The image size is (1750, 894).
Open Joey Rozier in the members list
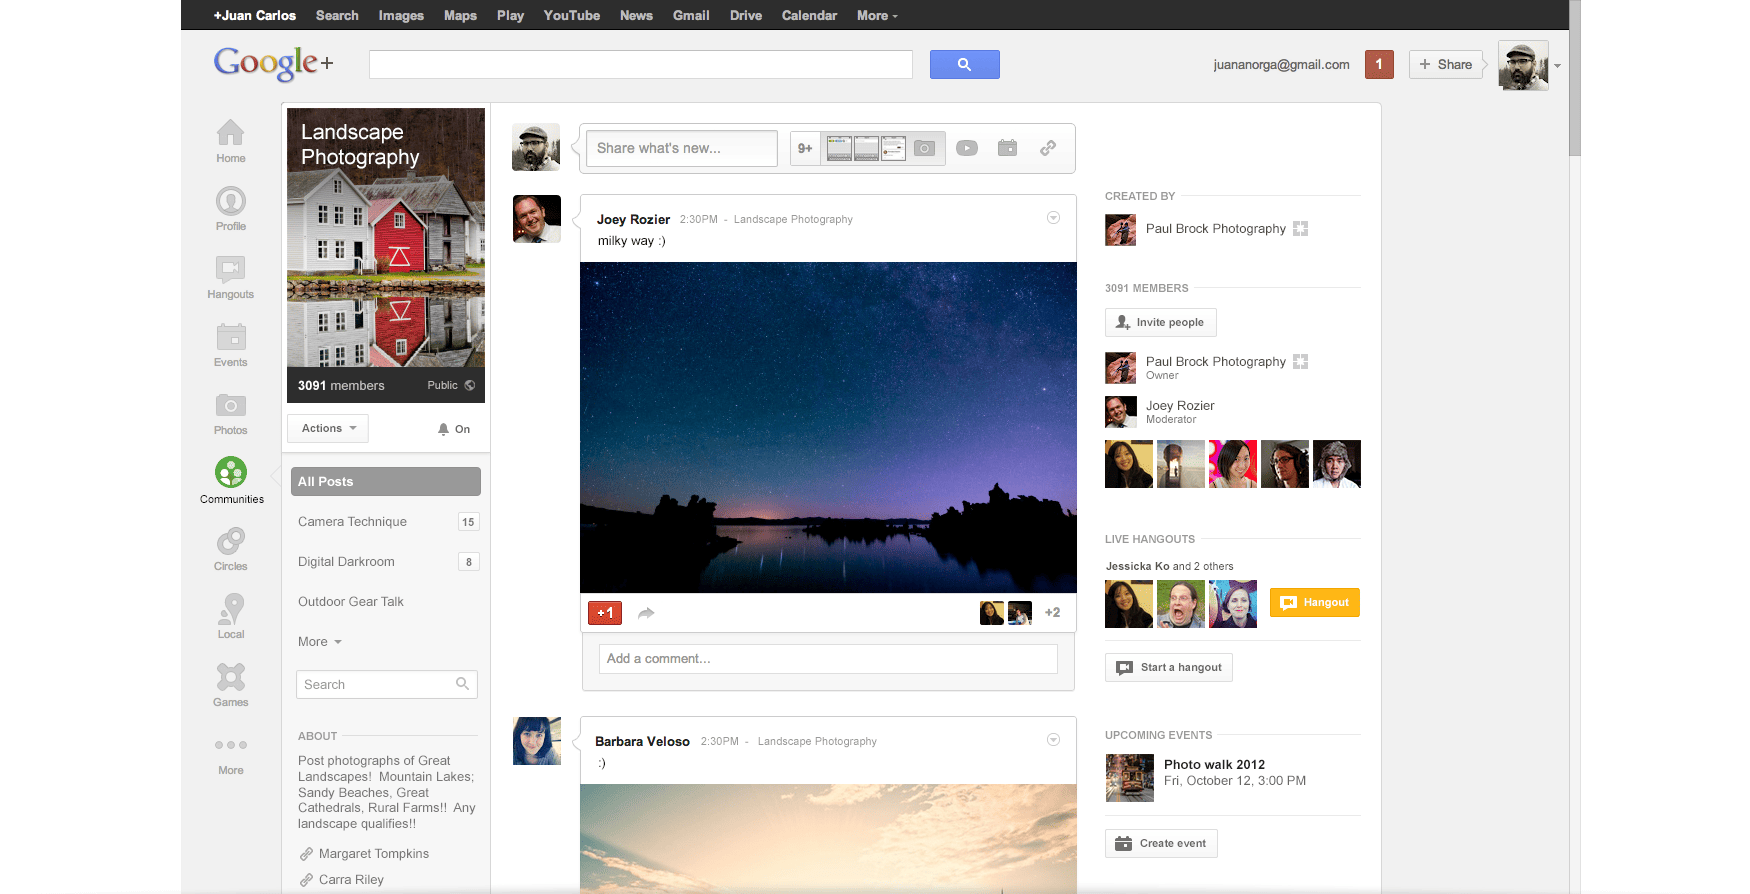click(1180, 405)
